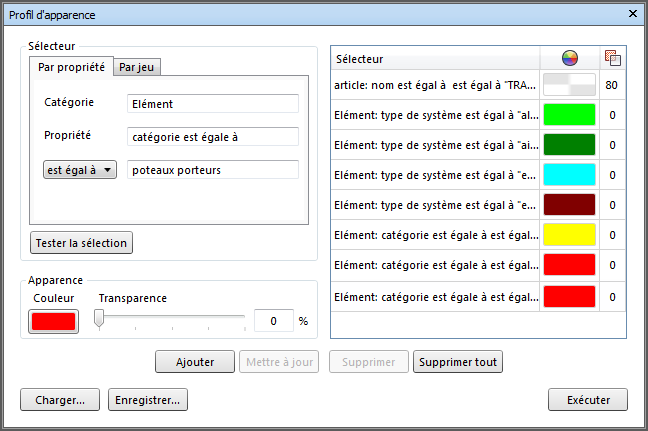The width and height of the screenshot is (648, 431).
Task: Click the Catégorie field showing 'Elément'
Action: tap(213, 103)
